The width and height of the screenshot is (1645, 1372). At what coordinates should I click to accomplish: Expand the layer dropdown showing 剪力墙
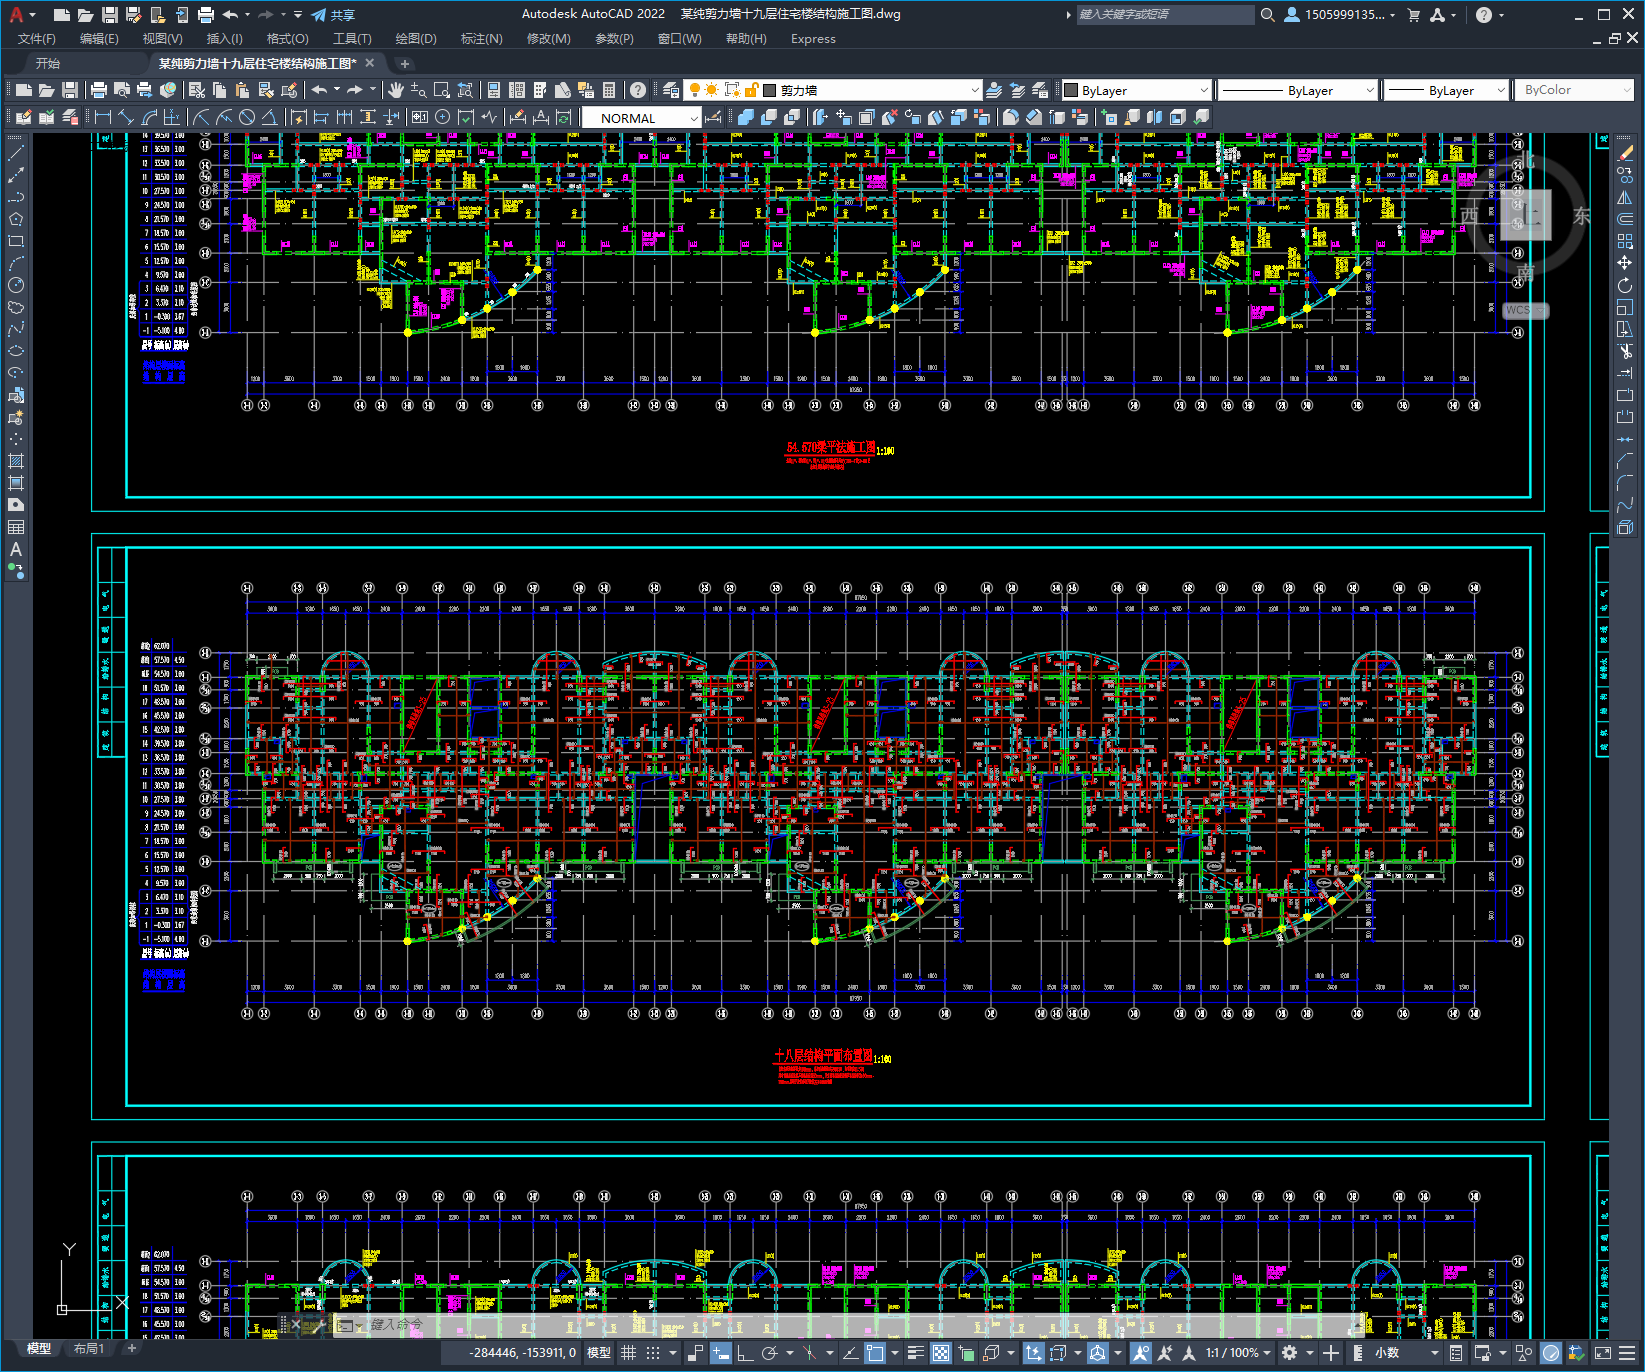pos(975,90)
